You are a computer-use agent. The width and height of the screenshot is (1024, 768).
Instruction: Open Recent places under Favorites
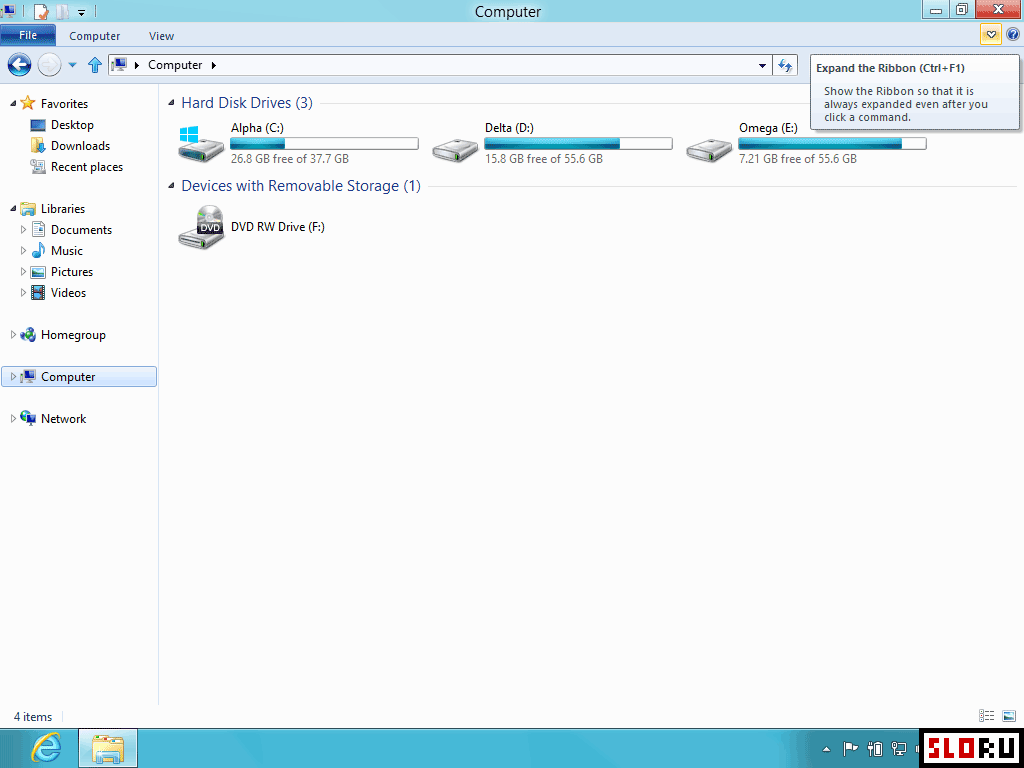point(87,167)
